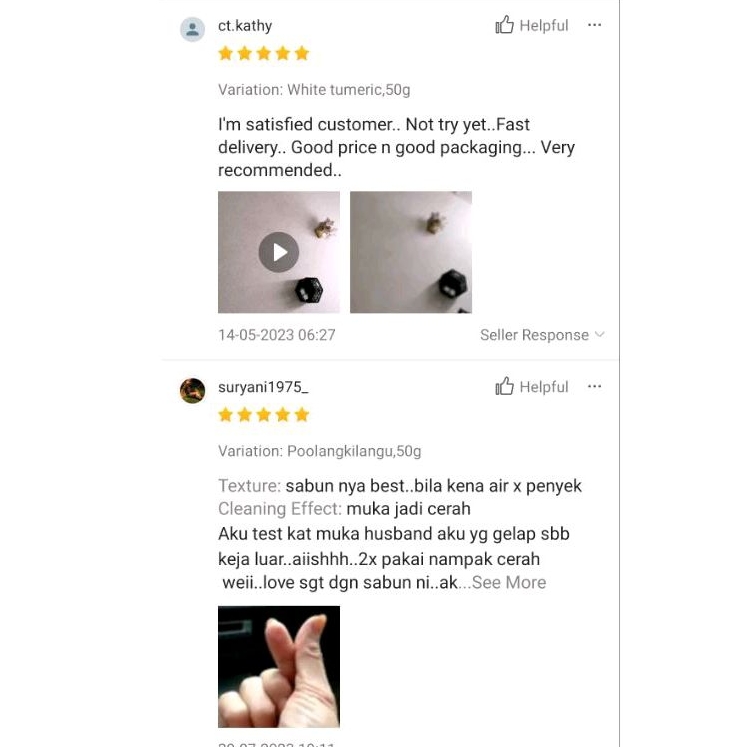Expand review text with See More
747x747 pixels.
tap(509, 582)
